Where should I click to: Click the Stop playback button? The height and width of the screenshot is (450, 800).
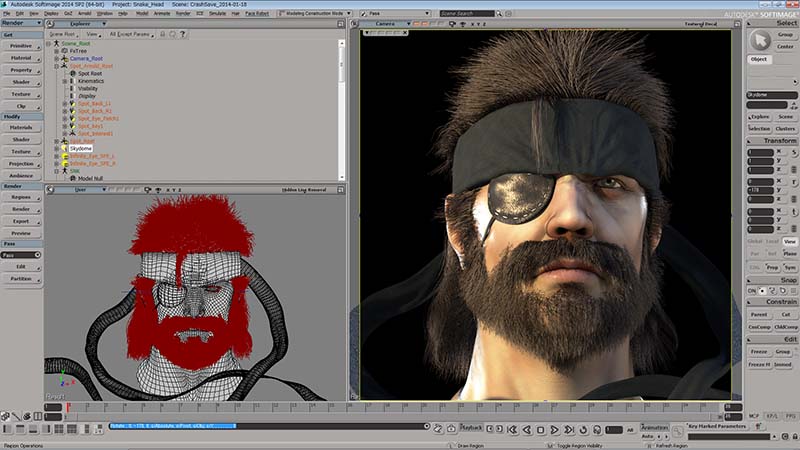click(x=541, y=430)
